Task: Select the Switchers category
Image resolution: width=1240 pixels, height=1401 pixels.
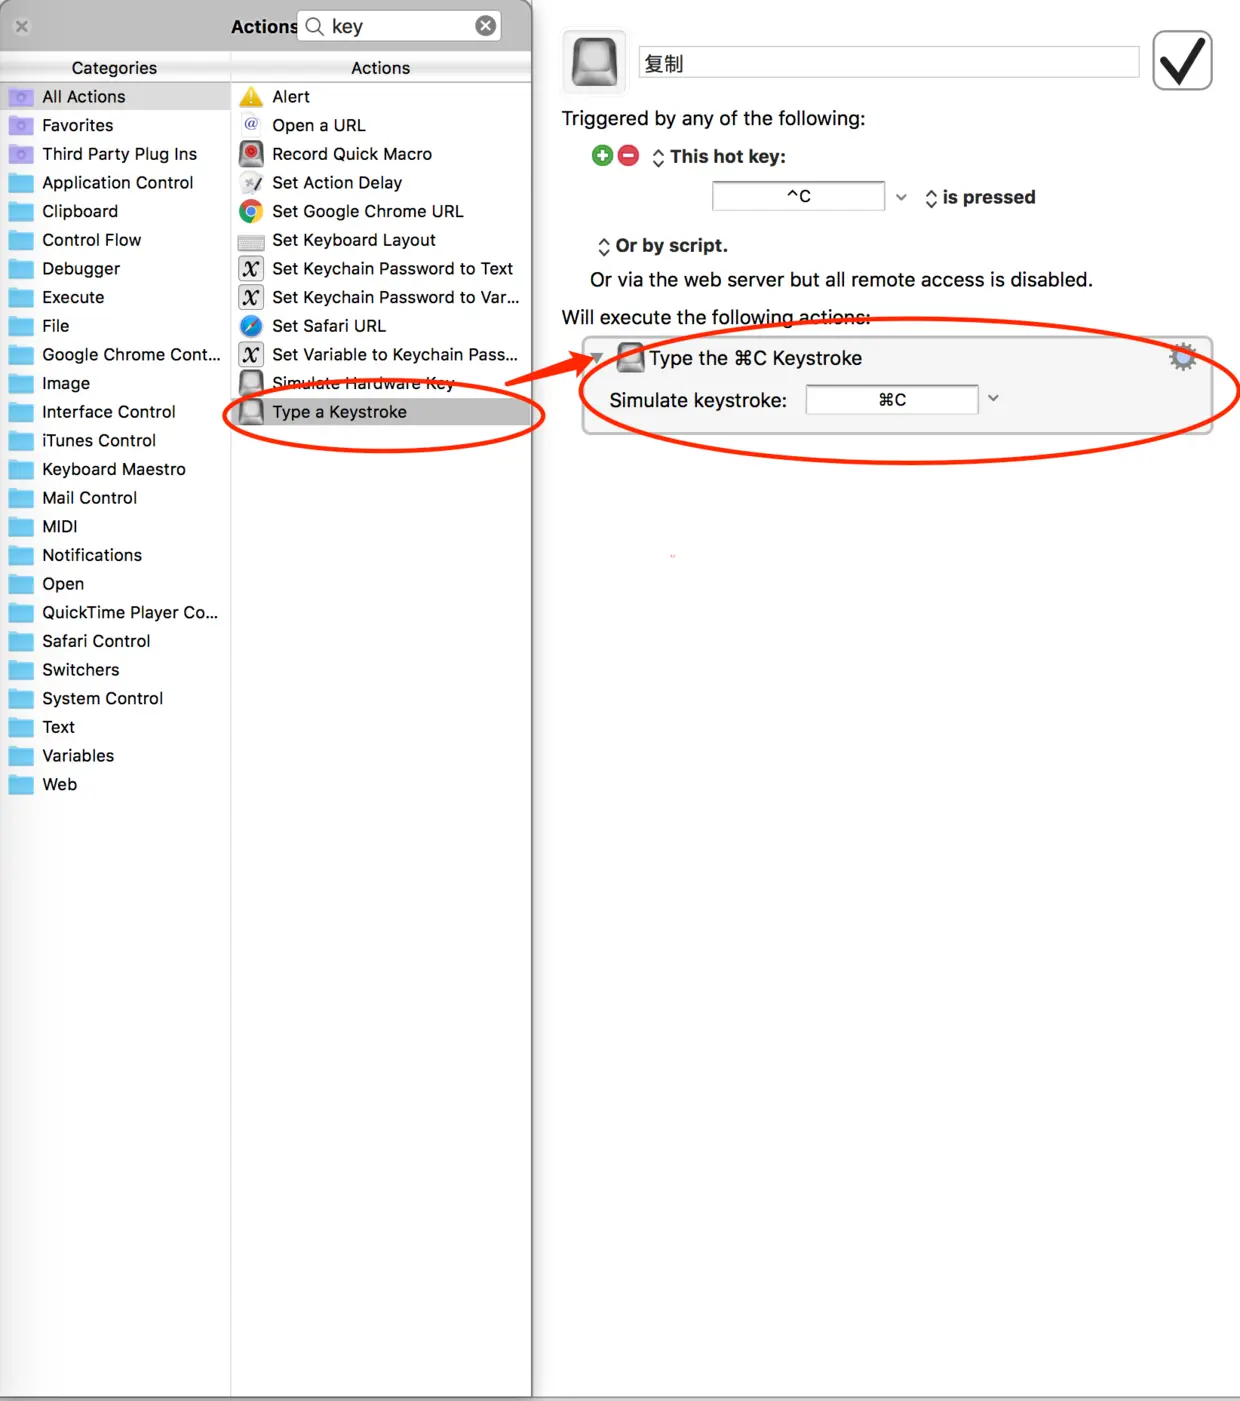Action: point(116,670)
